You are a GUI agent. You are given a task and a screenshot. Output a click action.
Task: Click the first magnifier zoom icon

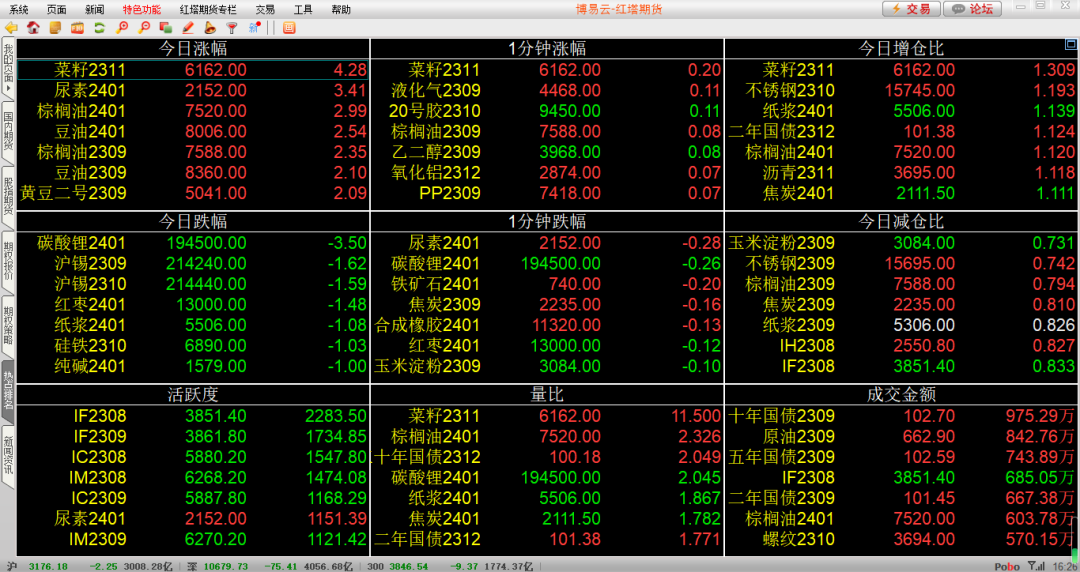click(122, 27)
